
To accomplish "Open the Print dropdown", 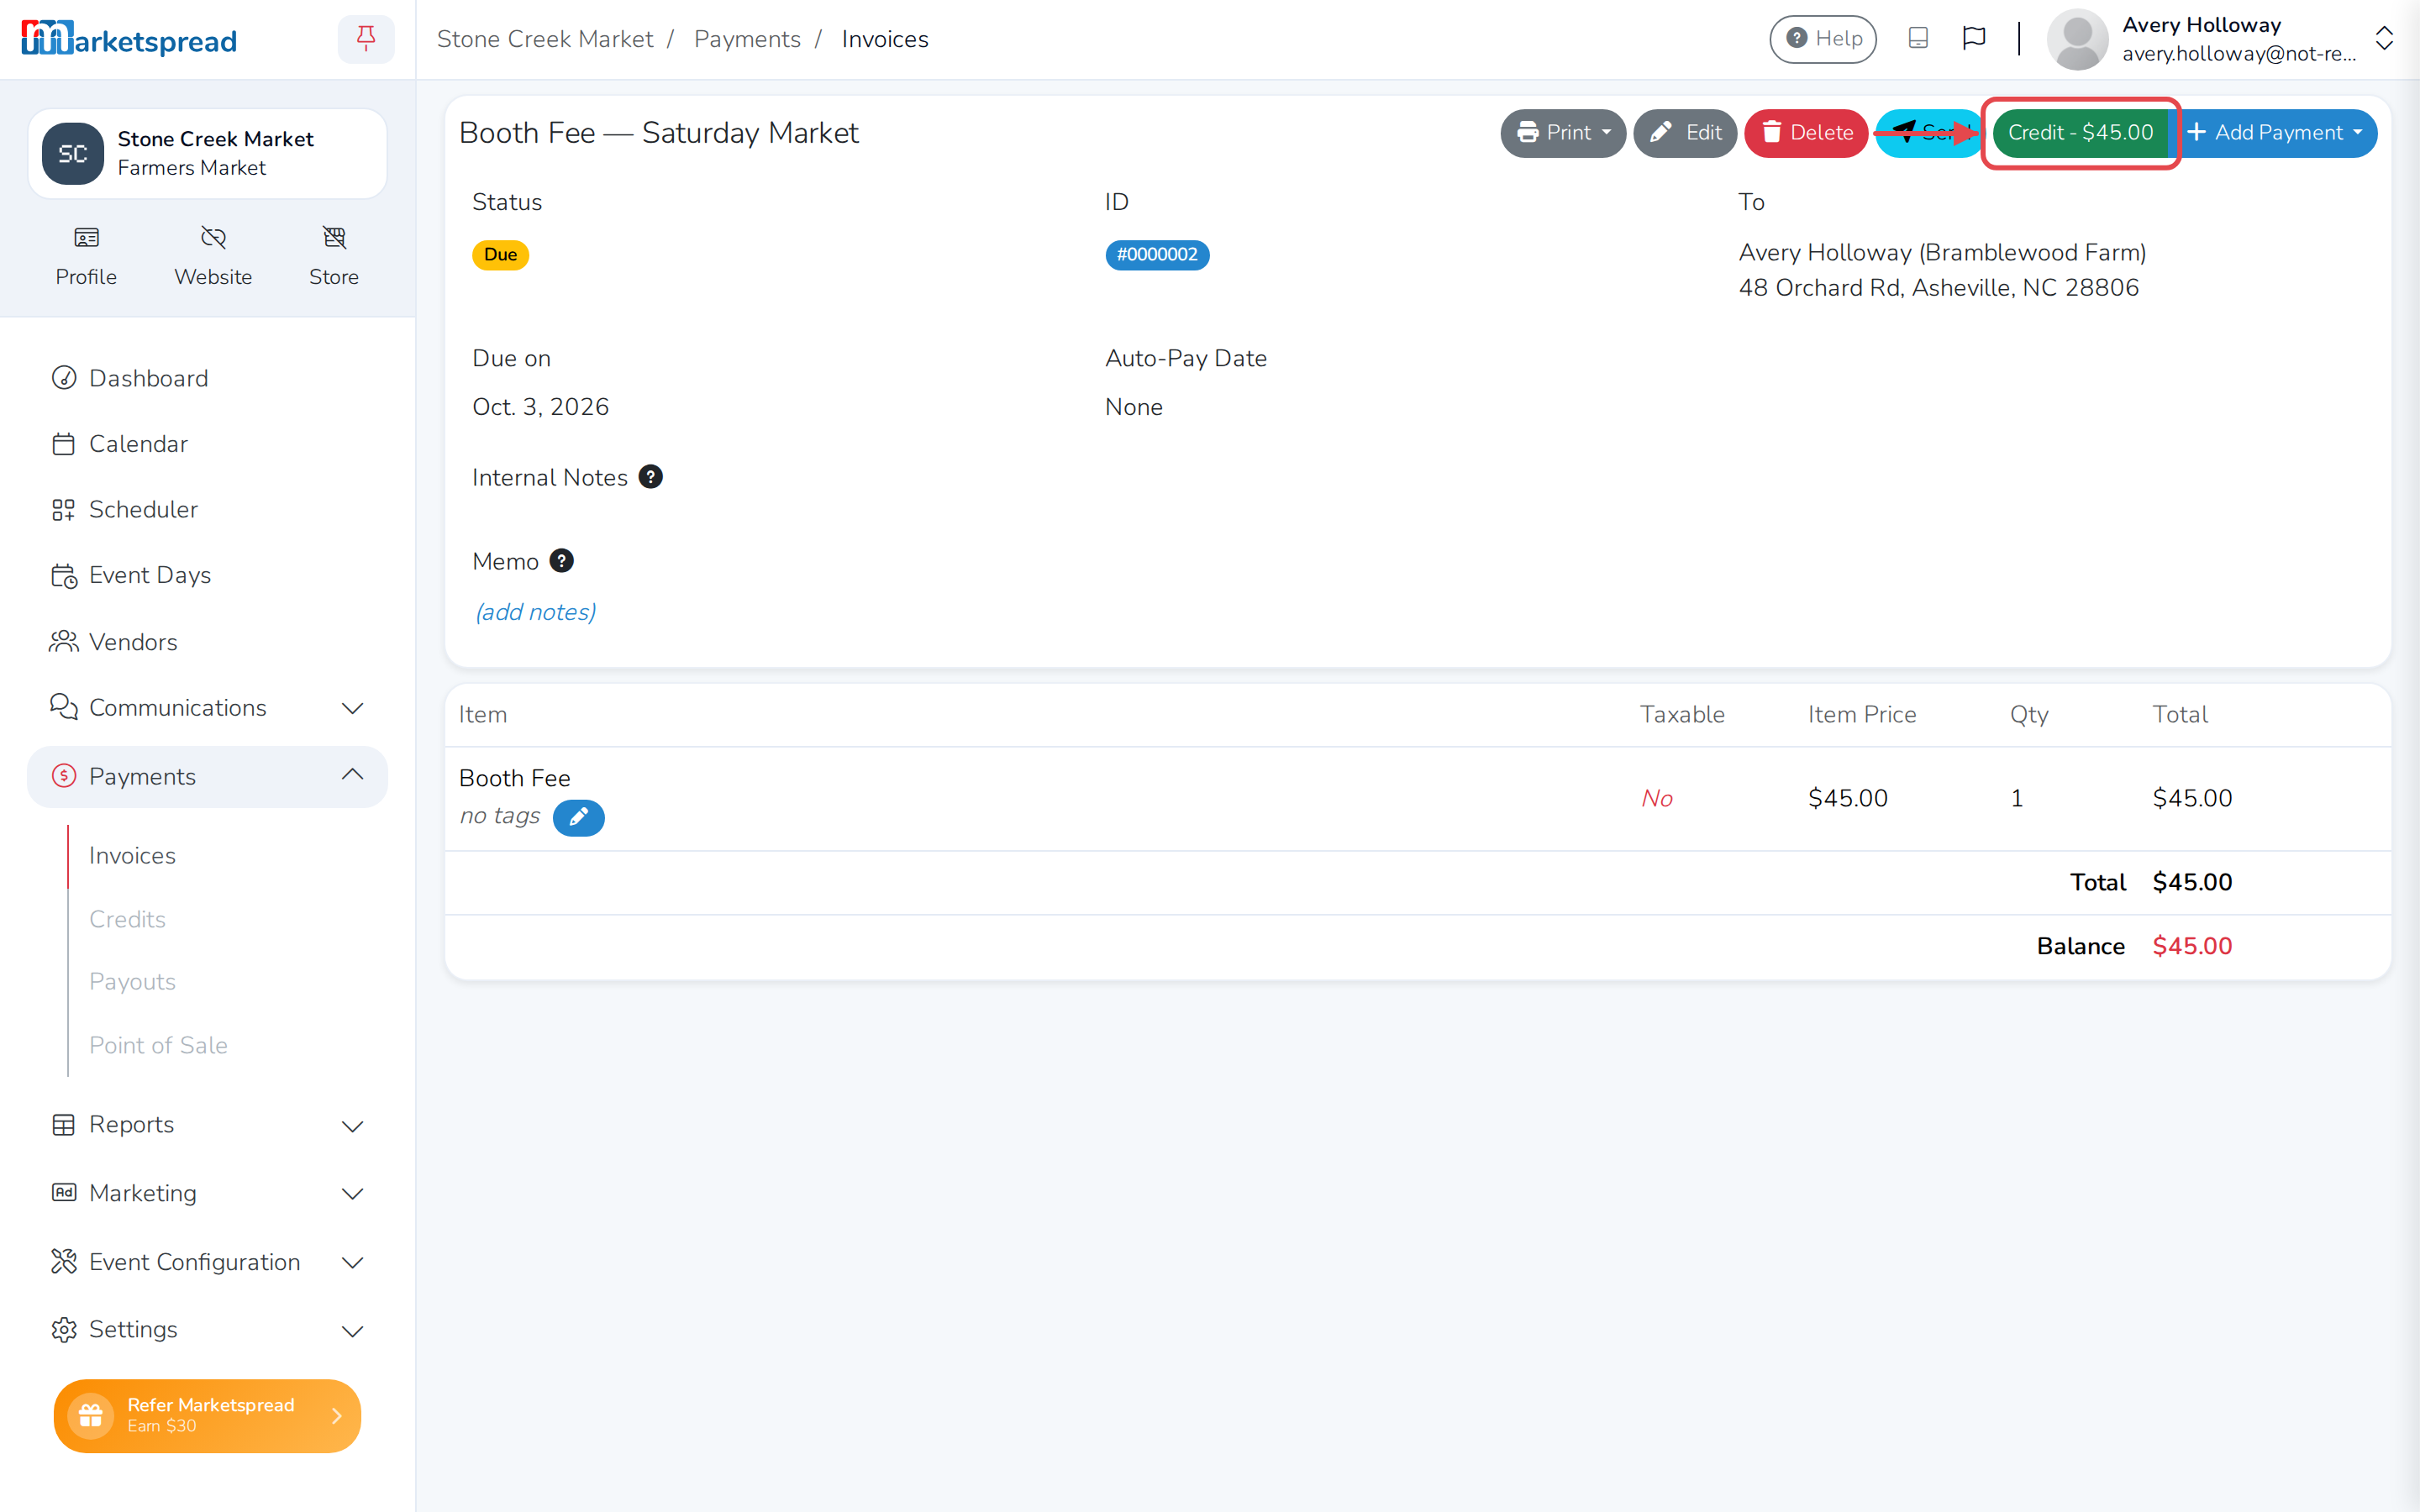I will (x=1562, y=133).
